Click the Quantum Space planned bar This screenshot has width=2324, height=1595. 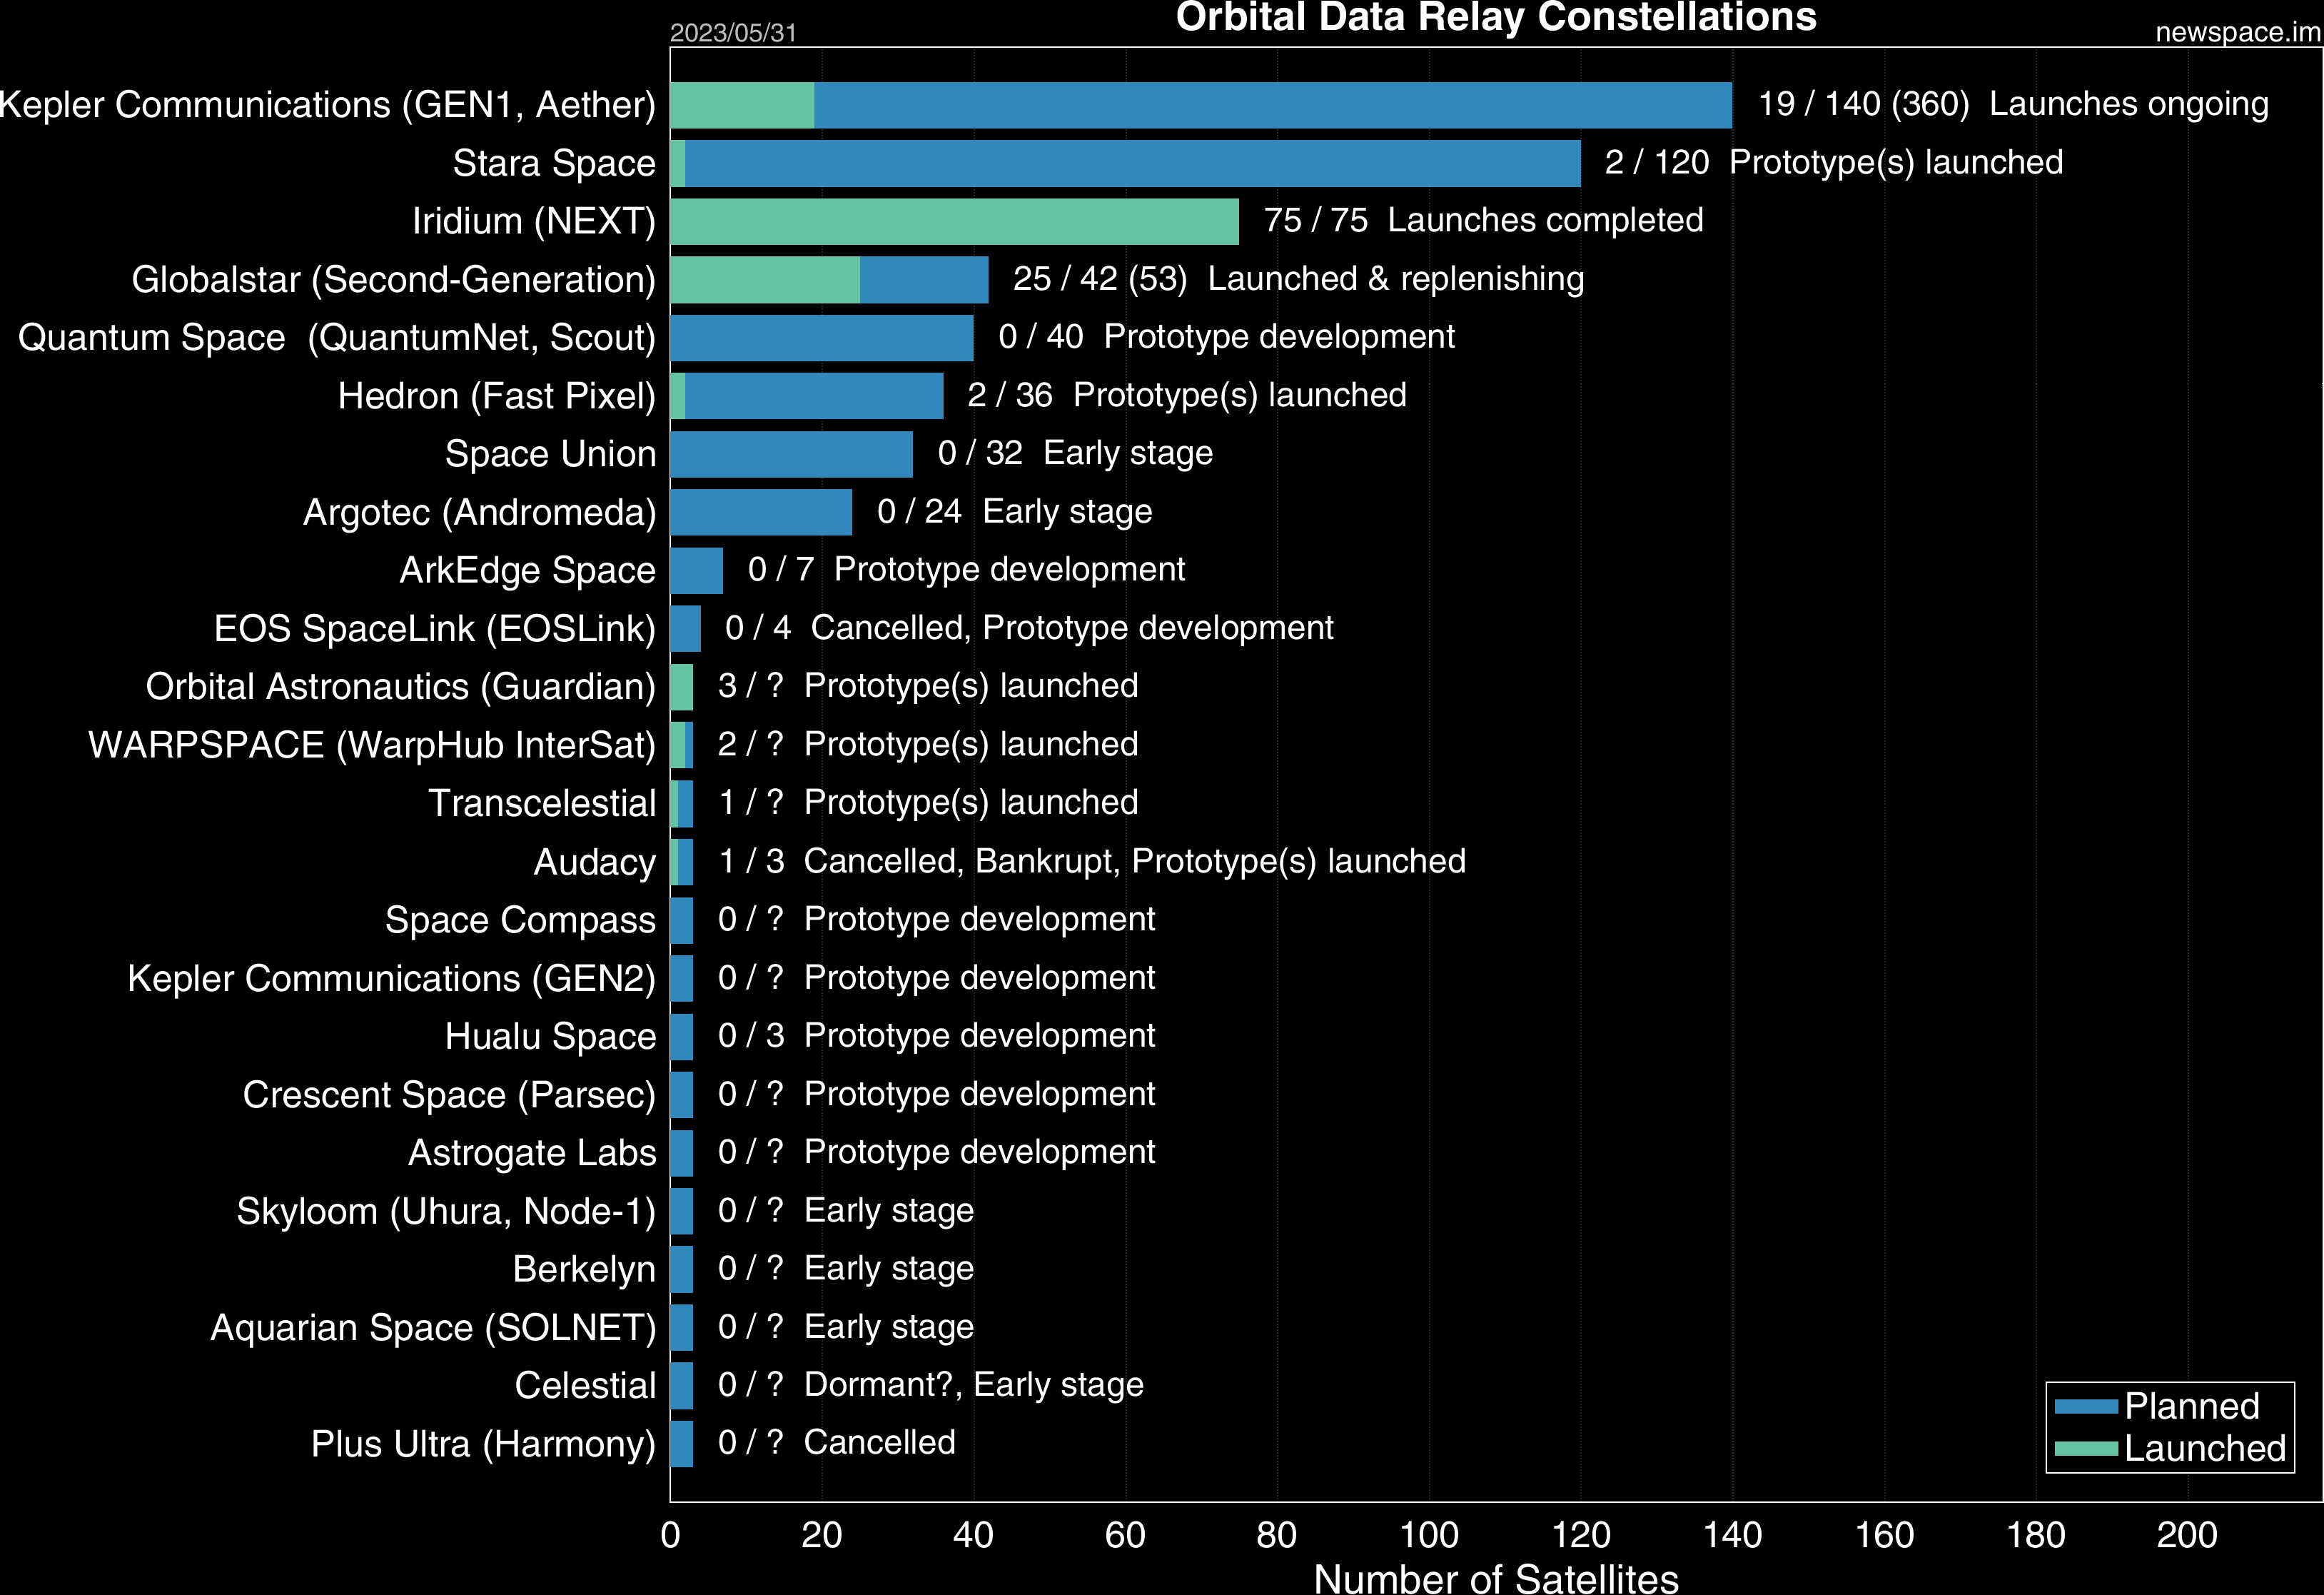(x=821, y=338)
